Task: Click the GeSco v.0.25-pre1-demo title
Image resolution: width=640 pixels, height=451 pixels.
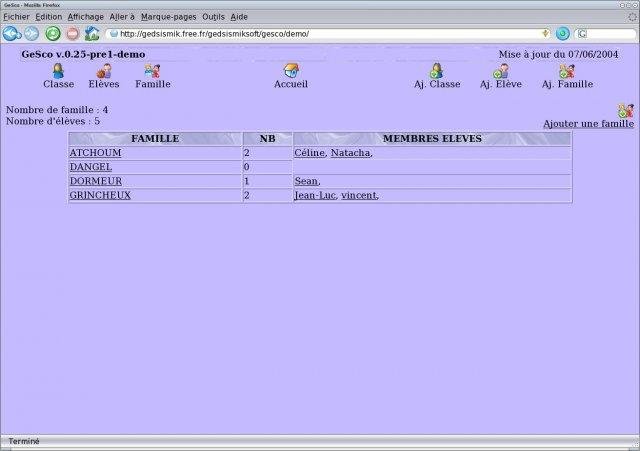Action: pyautogui.click(x=83, y=54)
